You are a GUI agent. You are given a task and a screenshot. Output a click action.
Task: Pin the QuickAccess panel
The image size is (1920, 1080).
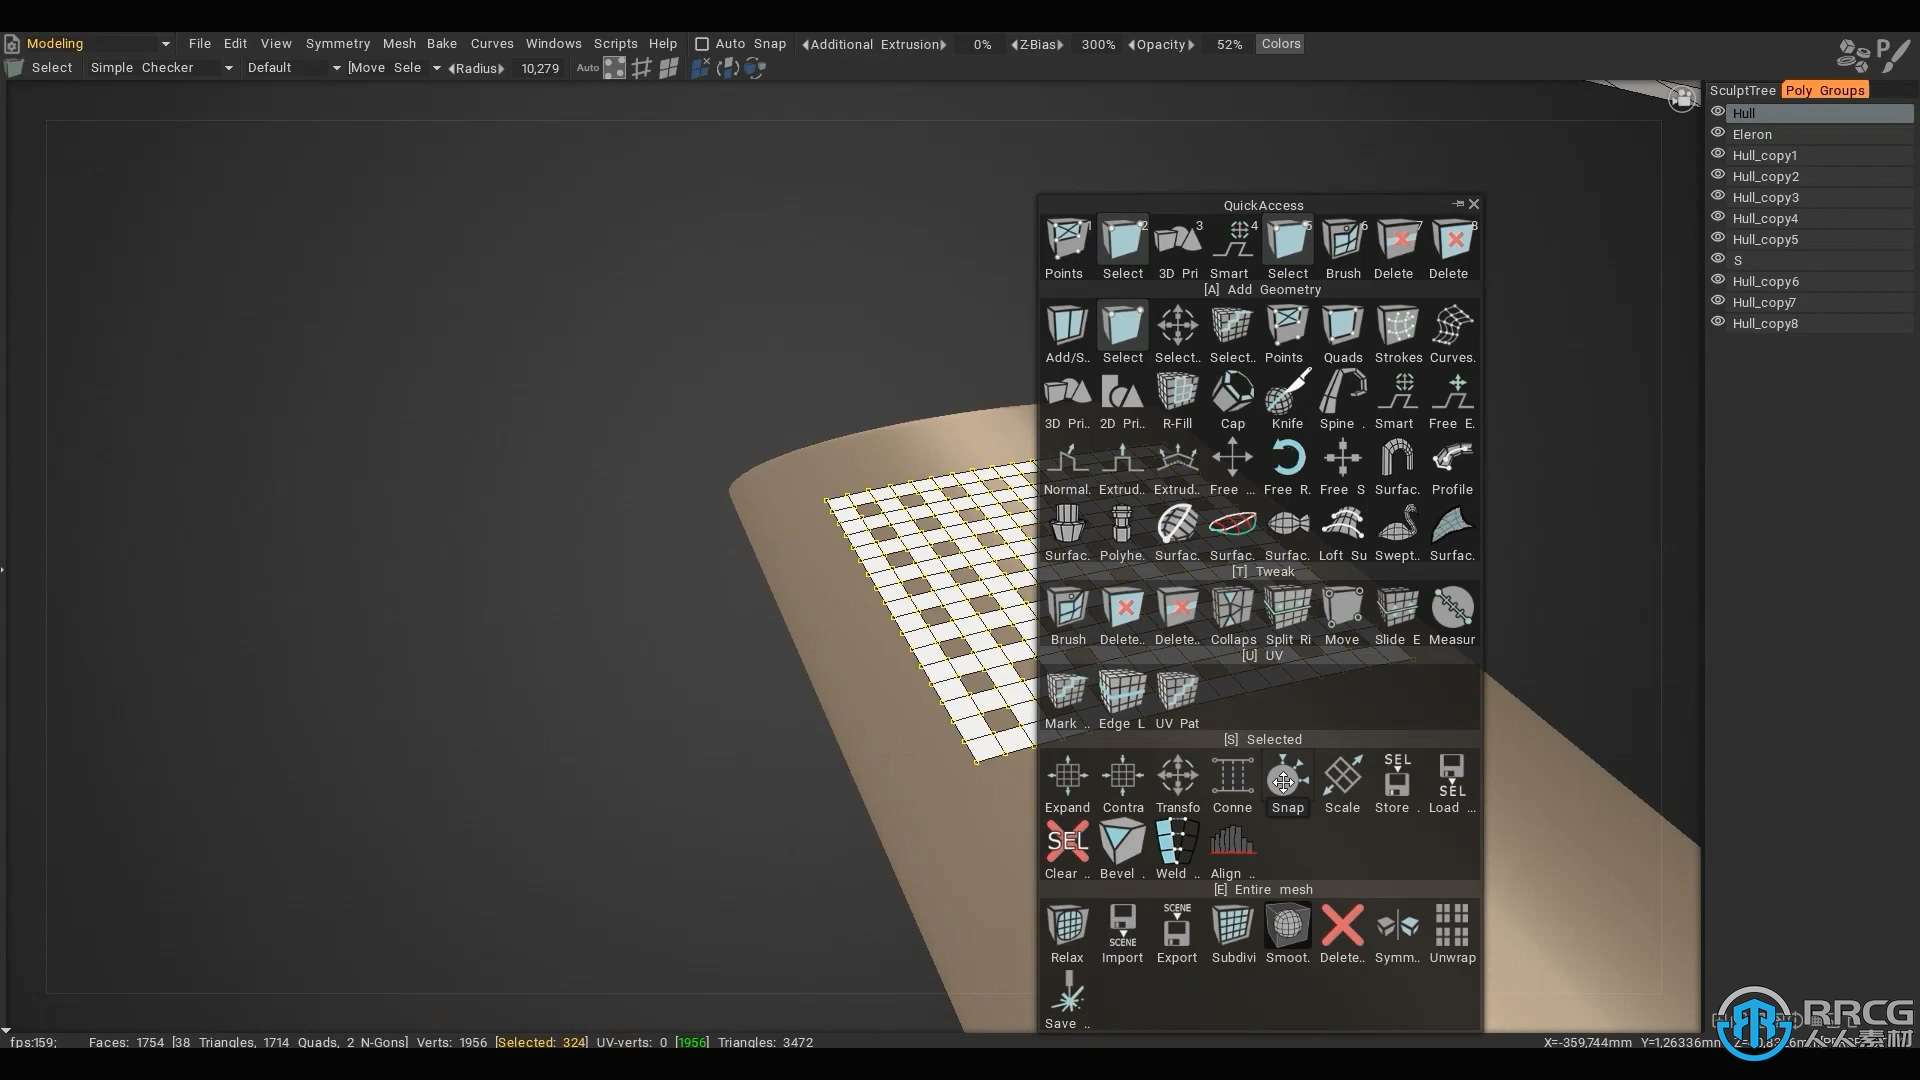tap(1458, 204)
